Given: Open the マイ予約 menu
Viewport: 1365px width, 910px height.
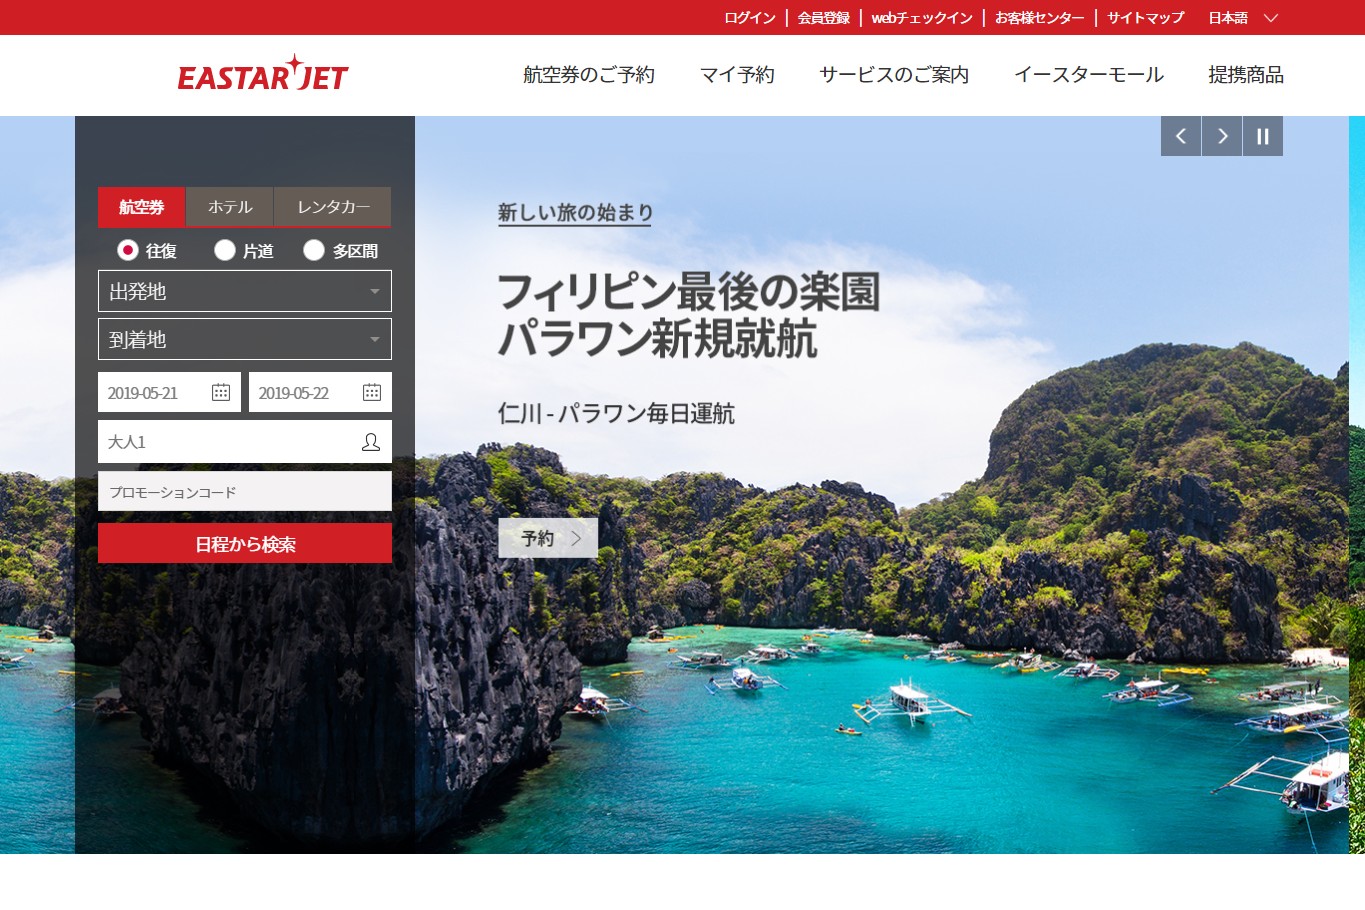Looking at the screenshot, I should [737, 75].
